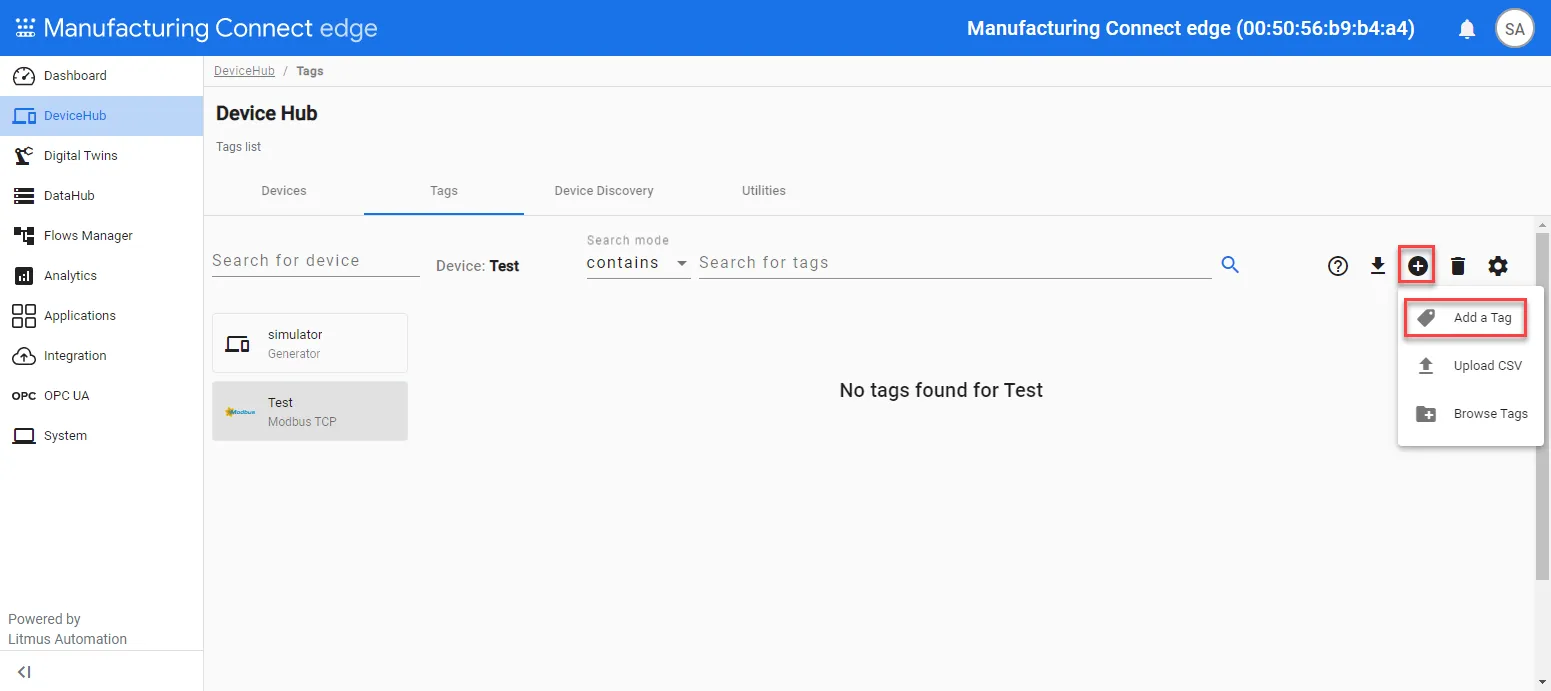Go to Dashboard in sidebar

[101, 76]
